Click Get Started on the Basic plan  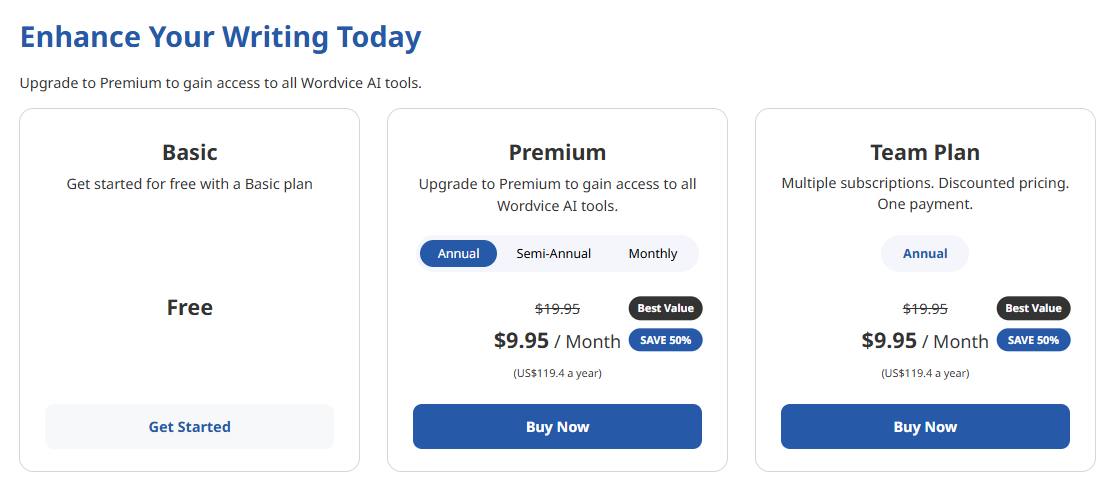click(x=189, y=427)
